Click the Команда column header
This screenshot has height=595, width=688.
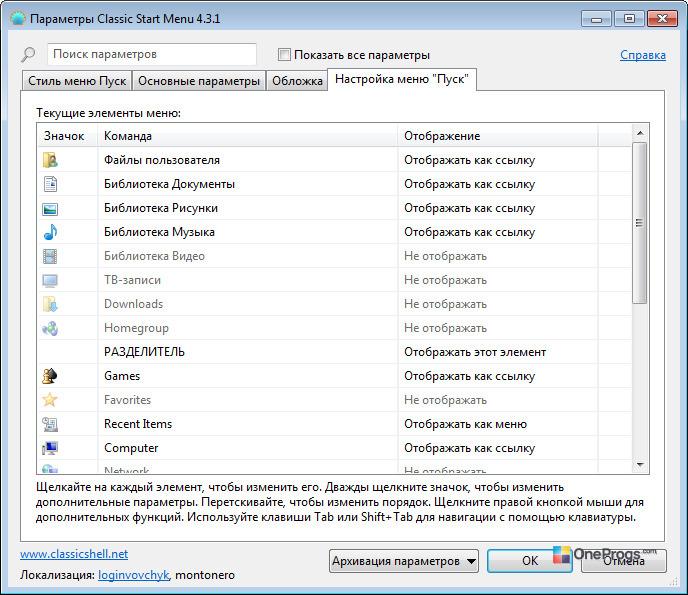248,136
